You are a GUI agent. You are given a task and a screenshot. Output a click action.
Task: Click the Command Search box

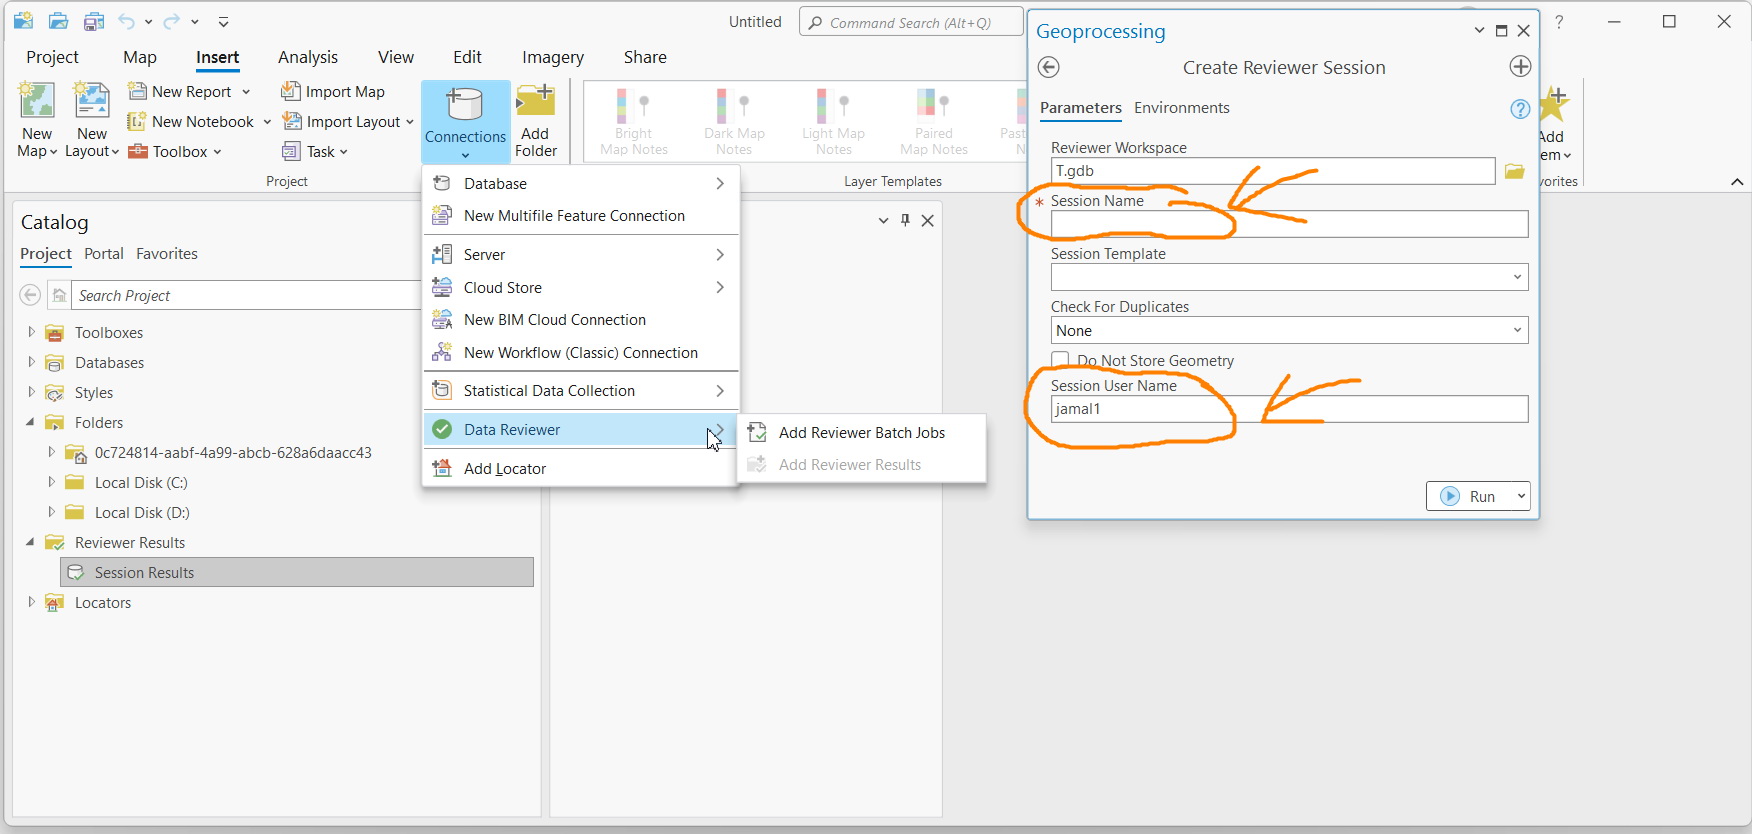[x=911, y=22]
